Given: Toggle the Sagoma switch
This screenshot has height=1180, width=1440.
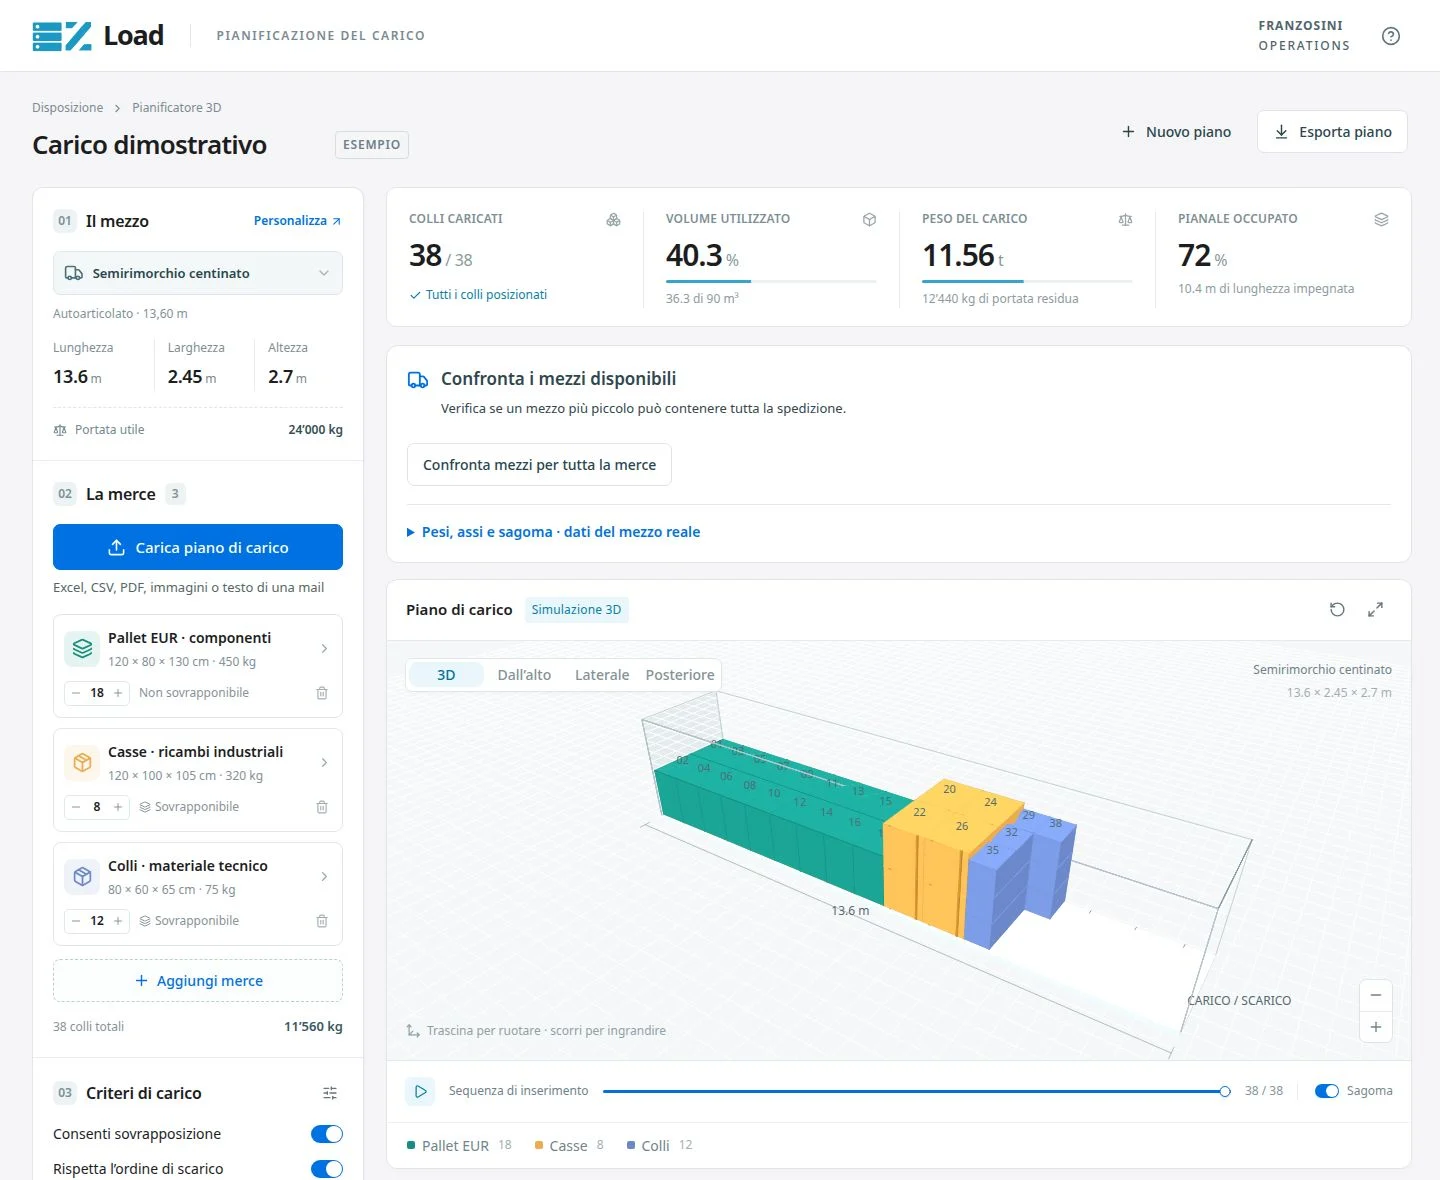Looking at the screenshot, I should [x=1327, y=1091].
